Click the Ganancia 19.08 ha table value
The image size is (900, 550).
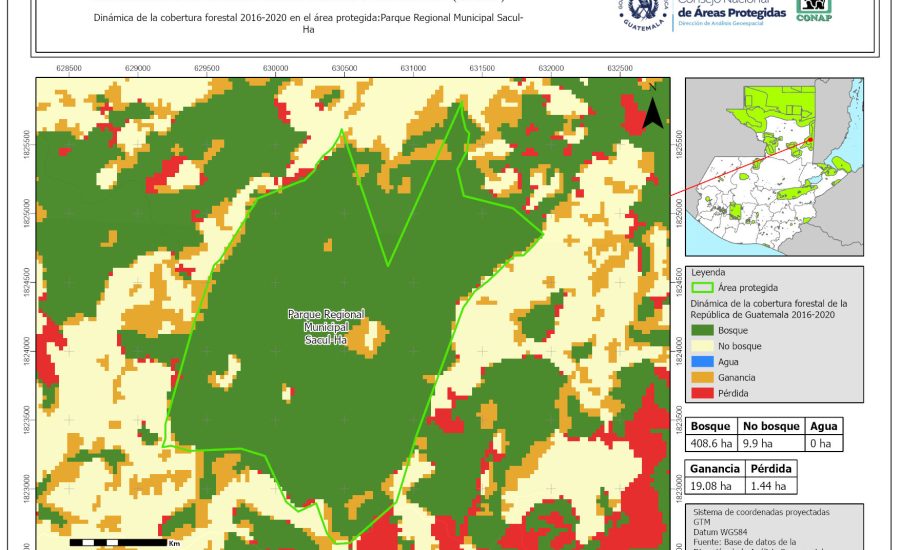pyautogui.click(x=713, y=486)
